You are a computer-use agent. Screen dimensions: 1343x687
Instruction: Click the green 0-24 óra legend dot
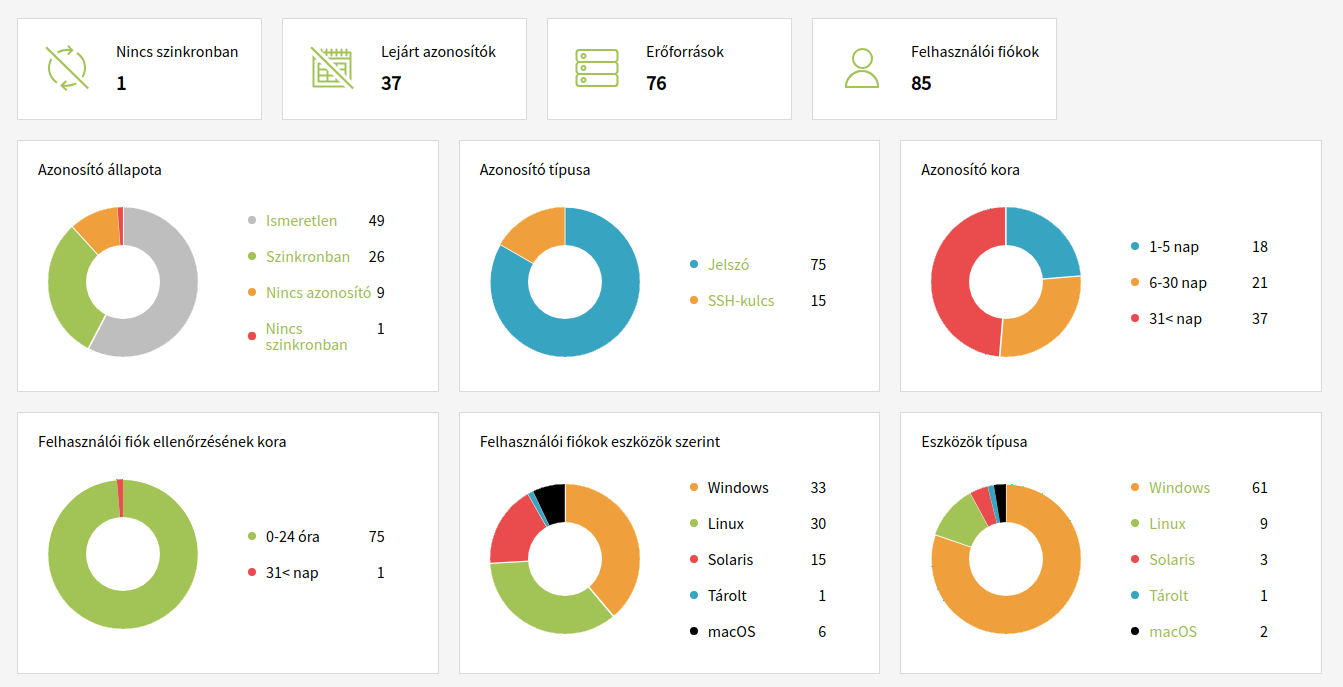coord(252,537)
